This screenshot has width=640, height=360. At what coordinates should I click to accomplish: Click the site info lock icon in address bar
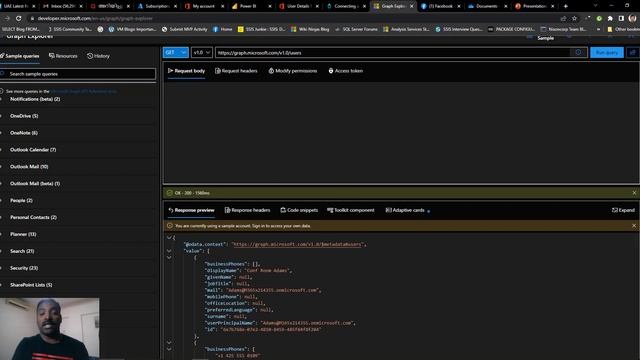(x=32, y=18)
